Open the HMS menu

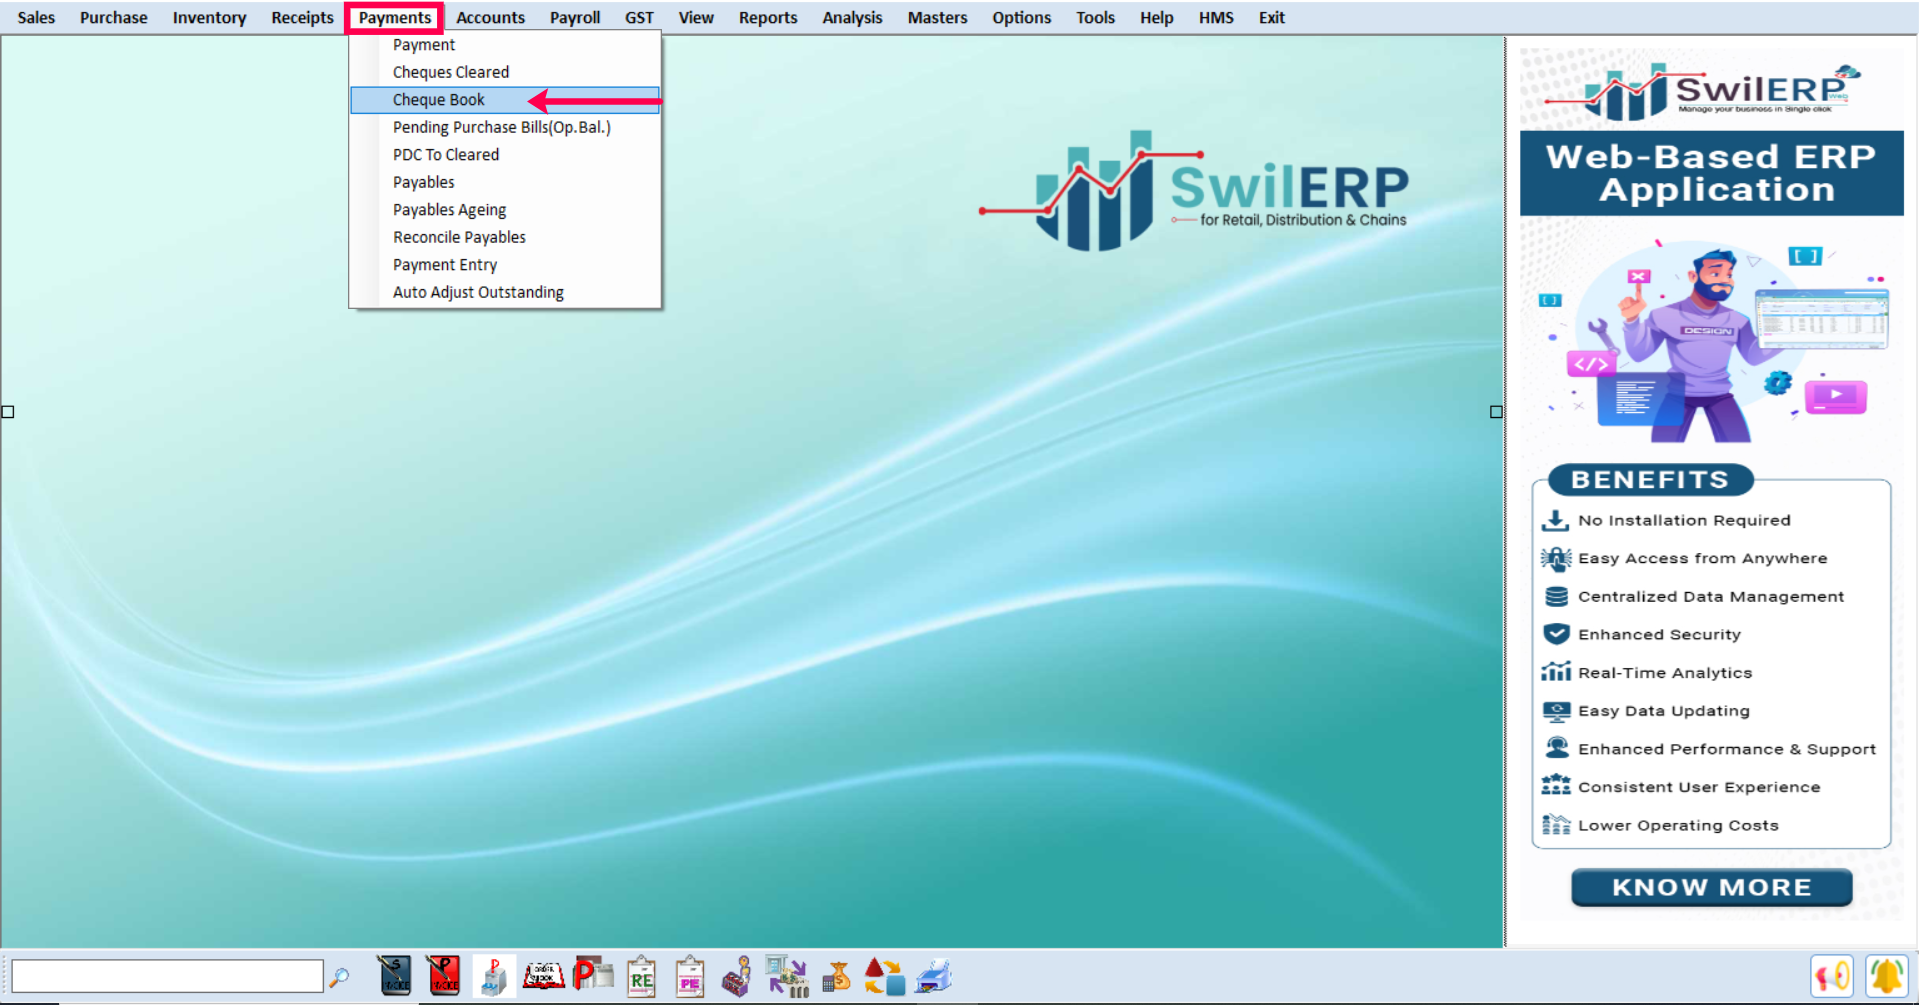click(x=1216, y=17)
